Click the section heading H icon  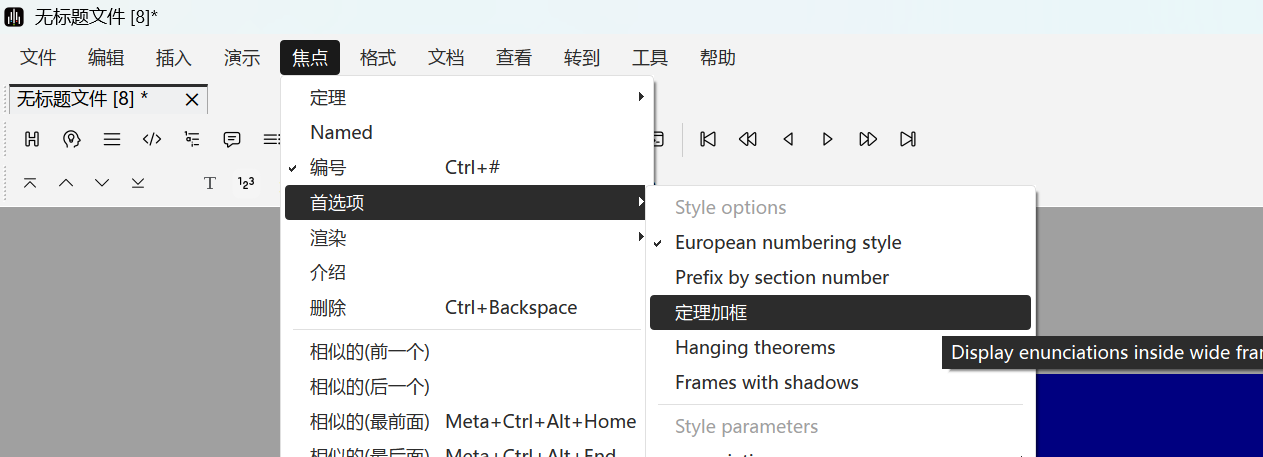point(32,139)
